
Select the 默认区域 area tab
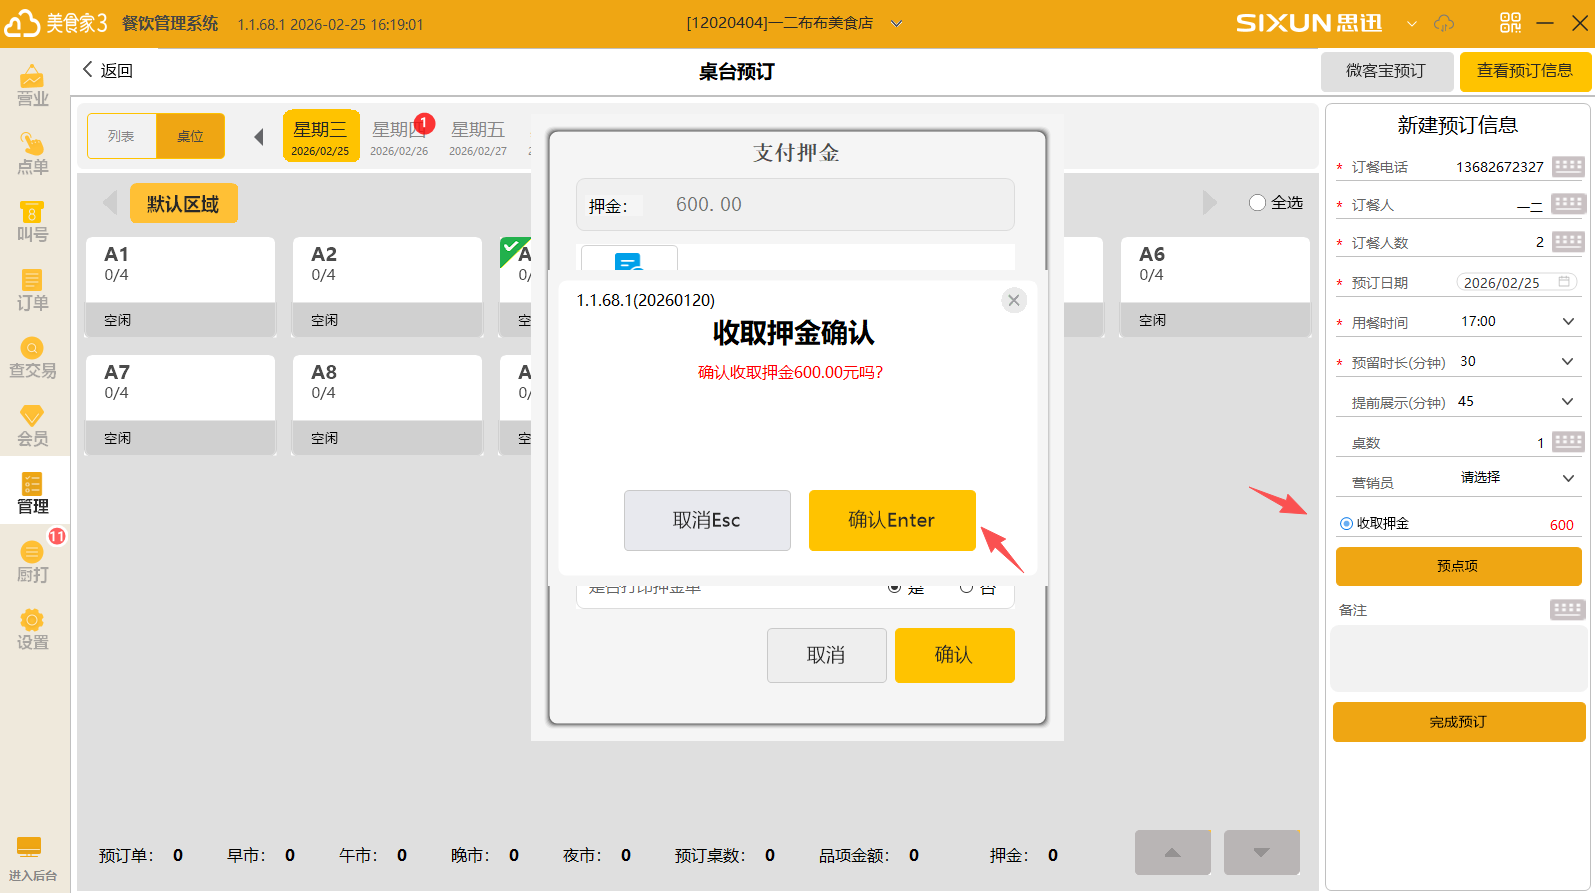pyautogui.click(x=183, y=204)
